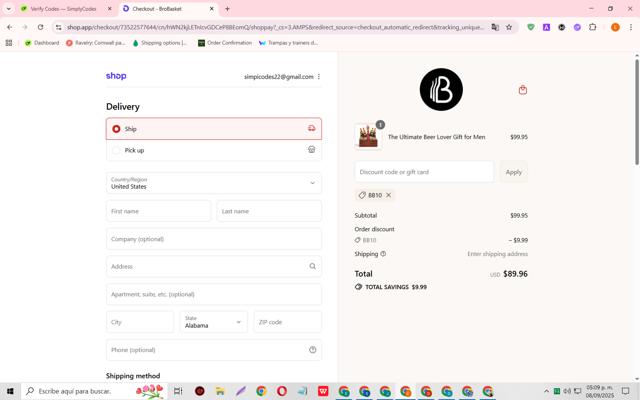
Task: Click the beer gift product thumbnail
Action: pos(368,137)
